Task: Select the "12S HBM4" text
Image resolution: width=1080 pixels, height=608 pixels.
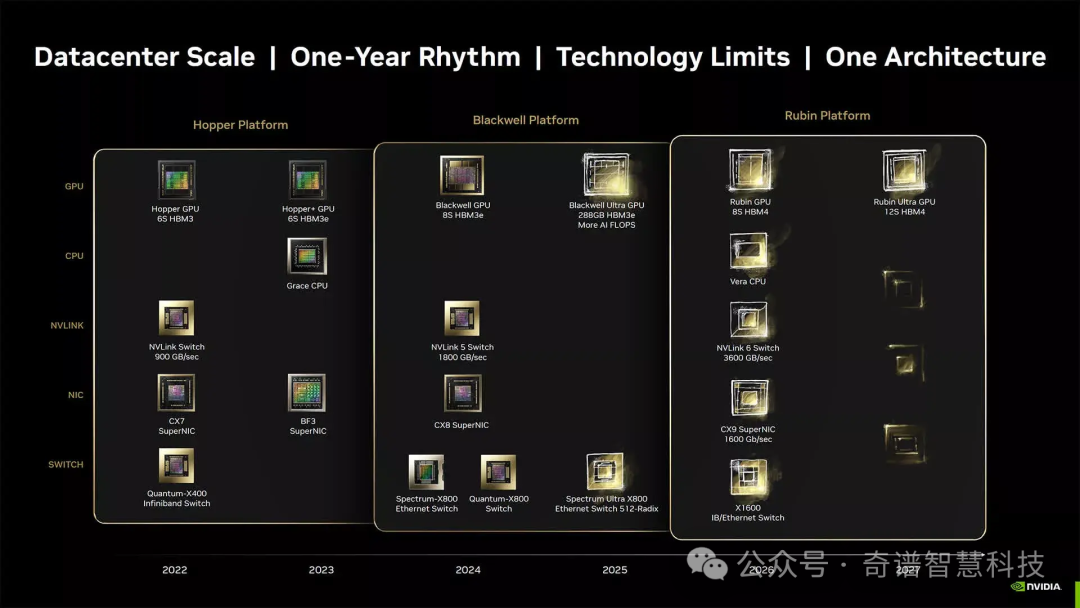Action: [x=904, y=212]
